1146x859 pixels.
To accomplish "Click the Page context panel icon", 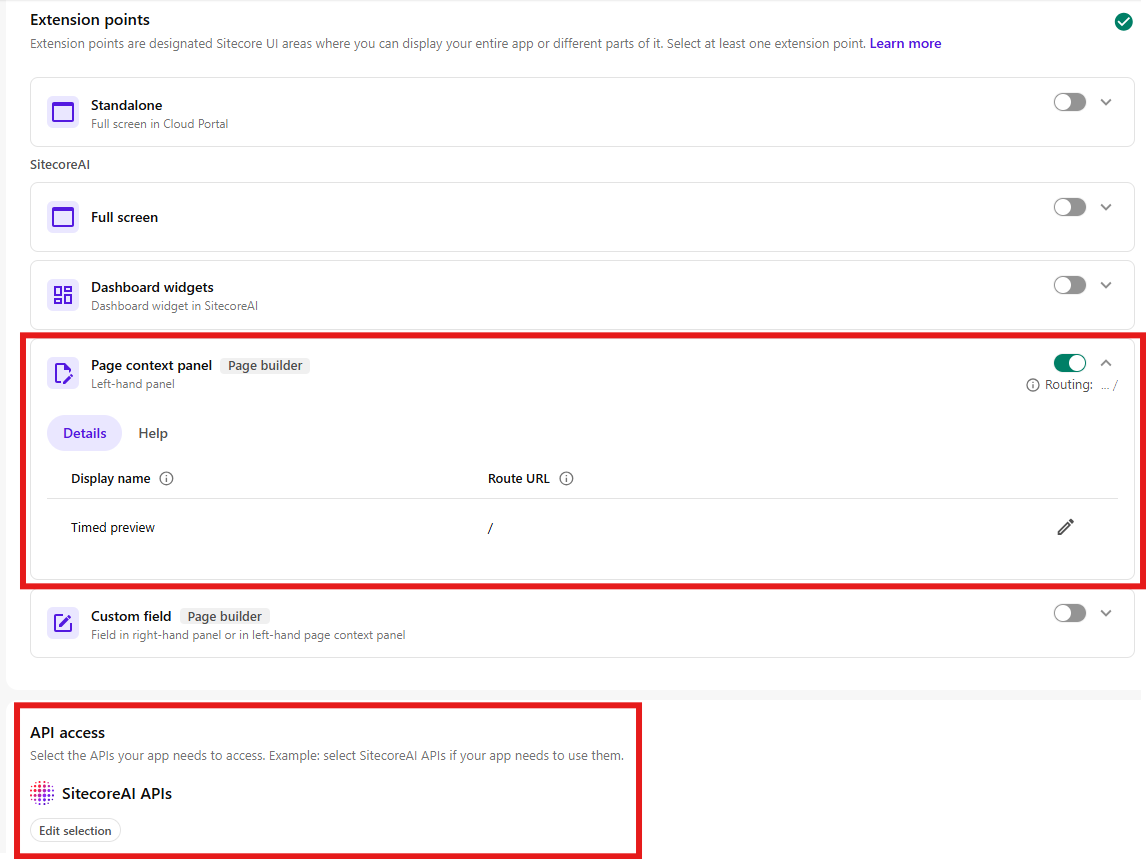I will (x=63, y=373).
